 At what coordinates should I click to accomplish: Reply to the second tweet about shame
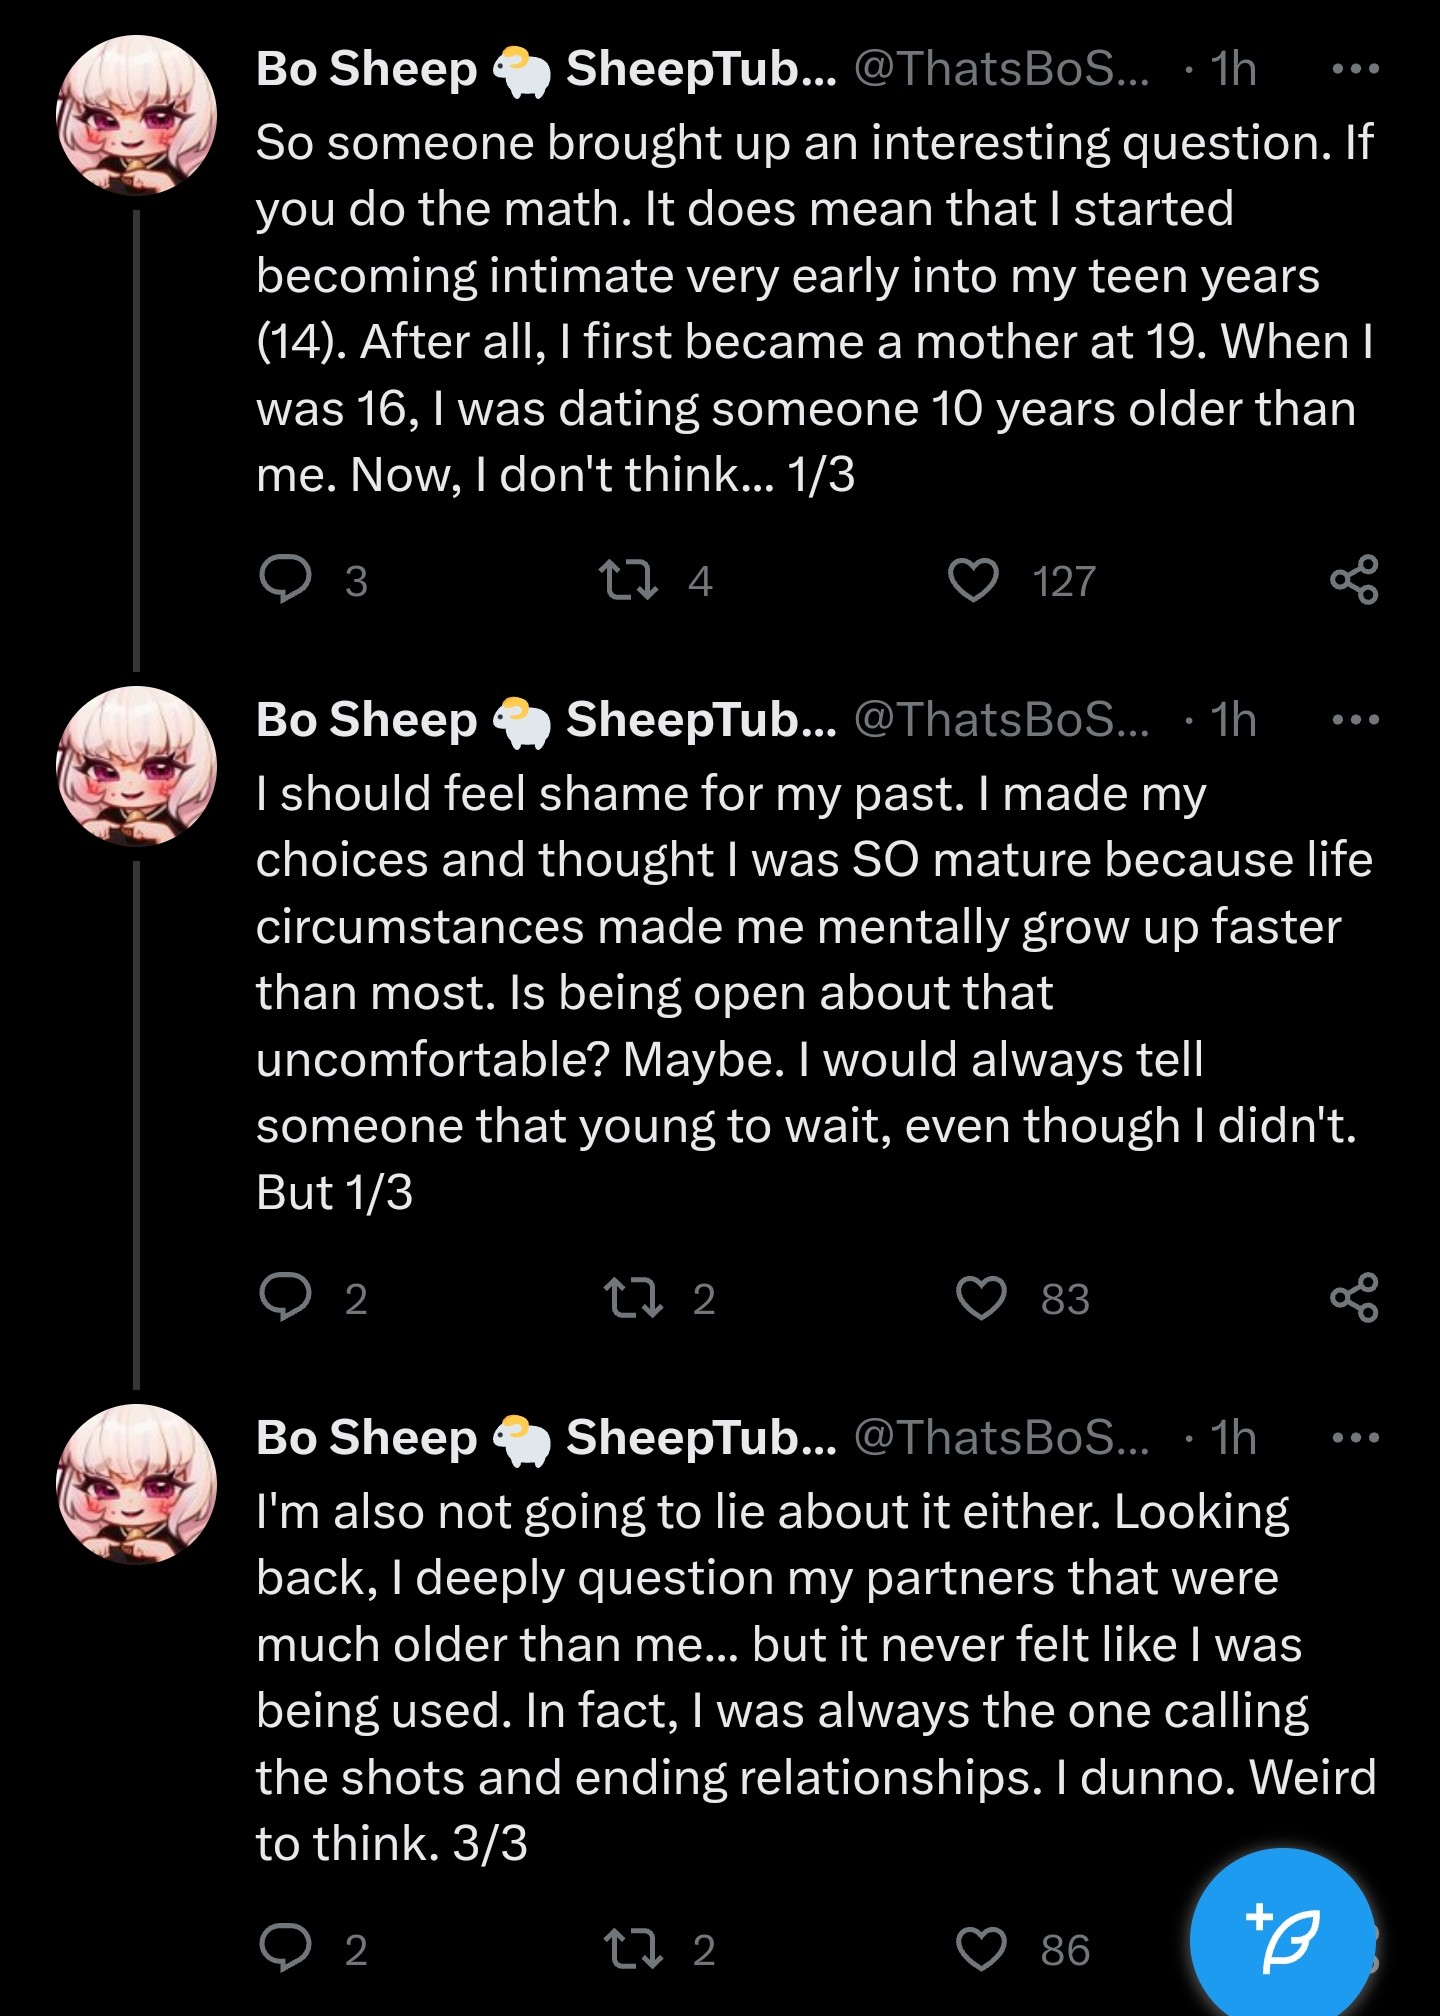click(286, 1298)
